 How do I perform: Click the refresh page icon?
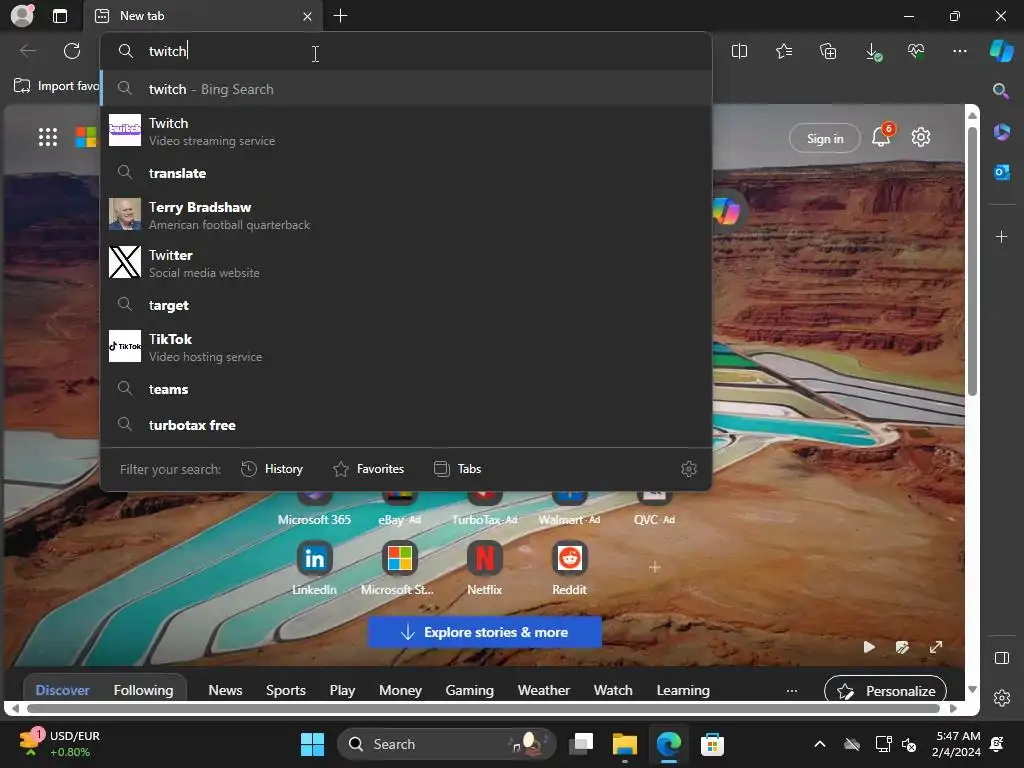72,51
